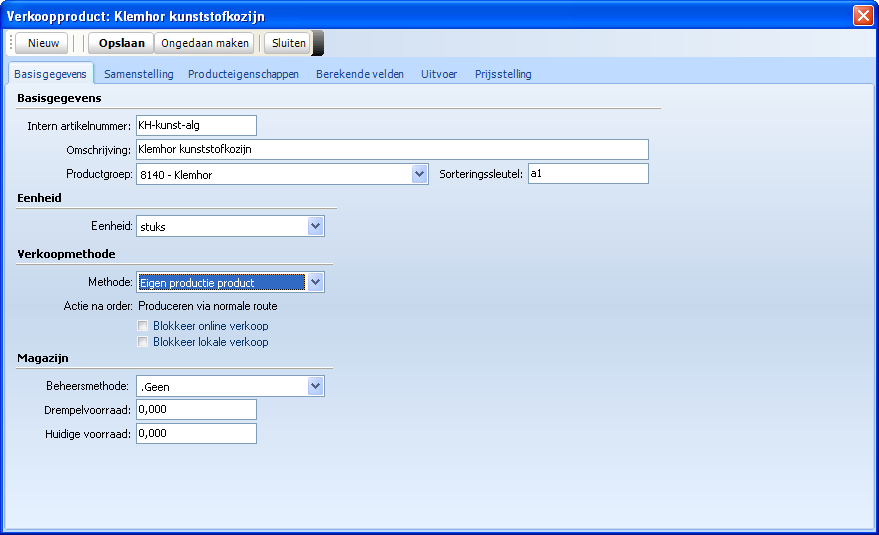Enable Blokkeer online verkoop checkbox

coord(144,326)
